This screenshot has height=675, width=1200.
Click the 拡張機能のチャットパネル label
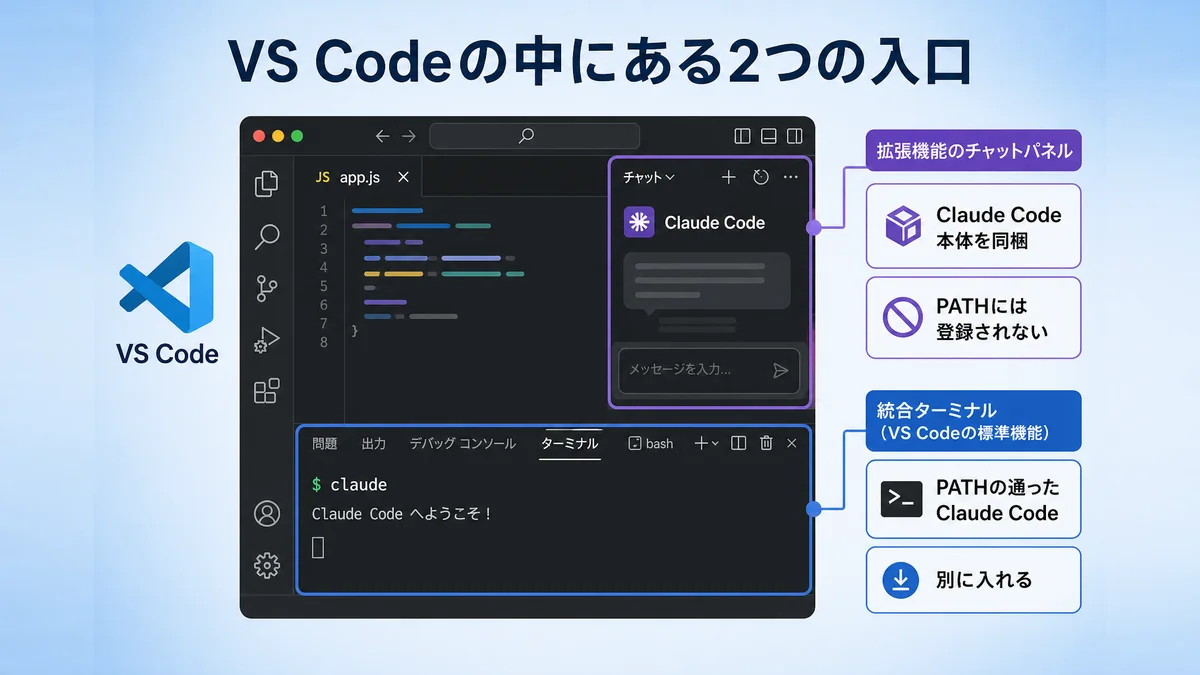[975, 151]
